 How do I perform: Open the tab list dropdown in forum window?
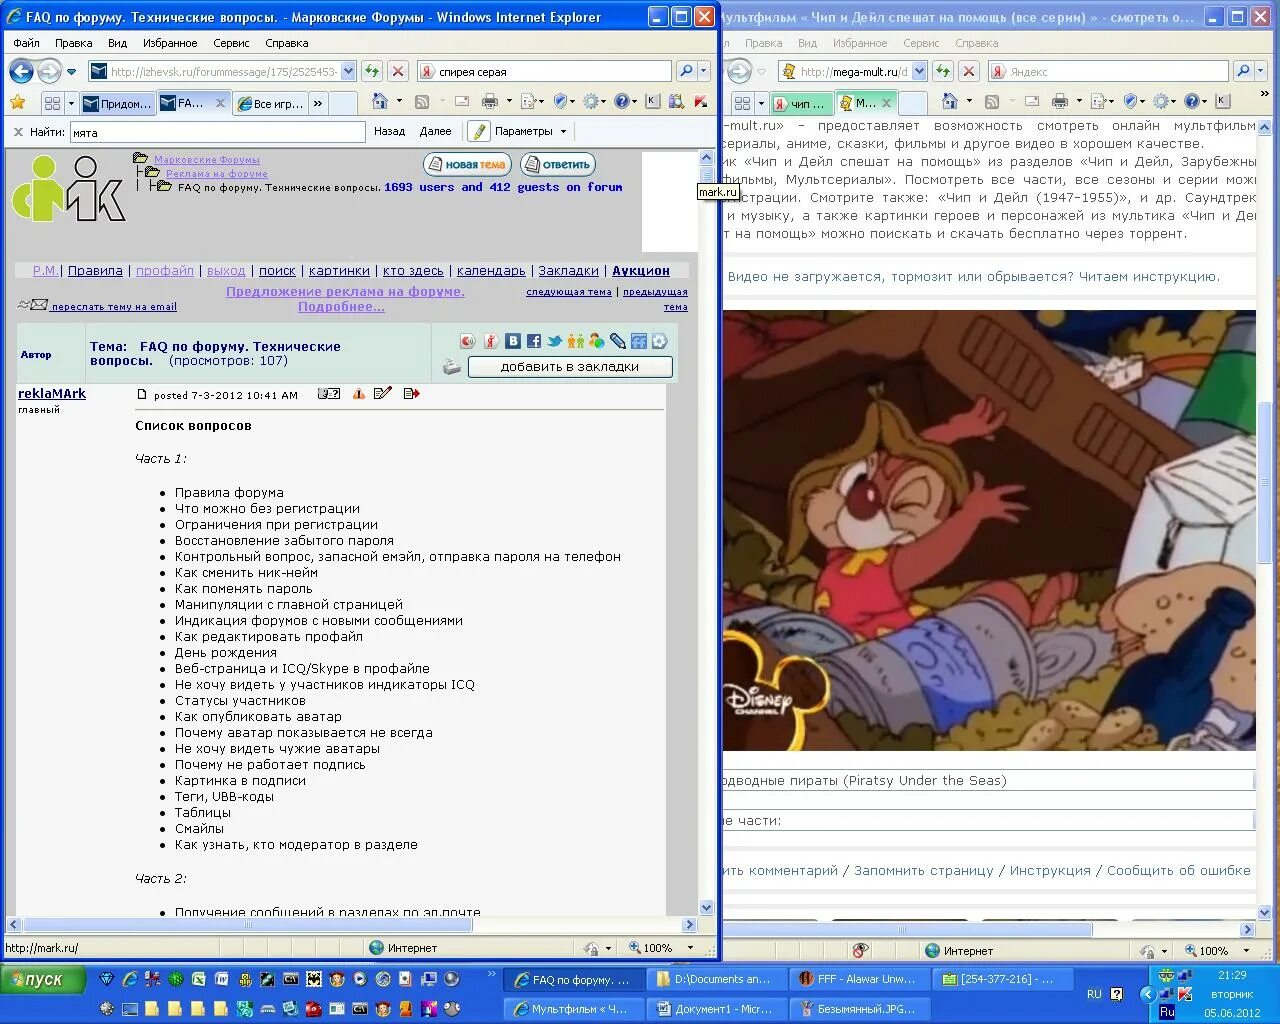[71, 103]
